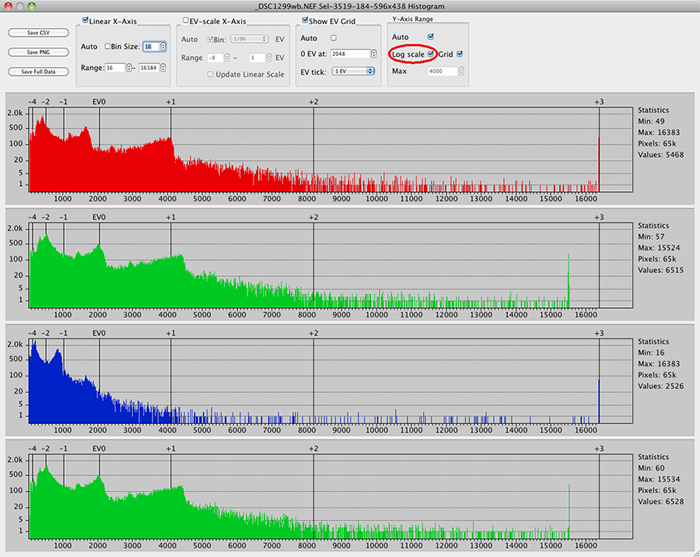This screenshot has height=557, width=700.
Task: Click the green window zoom button
Action: tap(31, 6)
